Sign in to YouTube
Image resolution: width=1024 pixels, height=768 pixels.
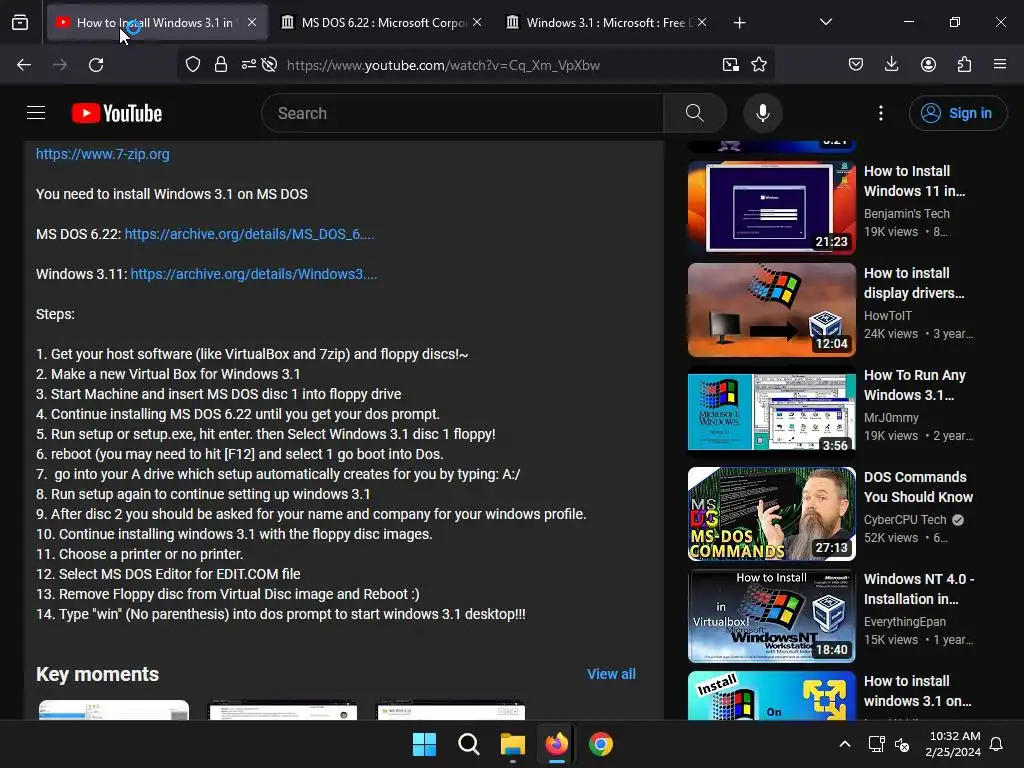click(957, 113)
